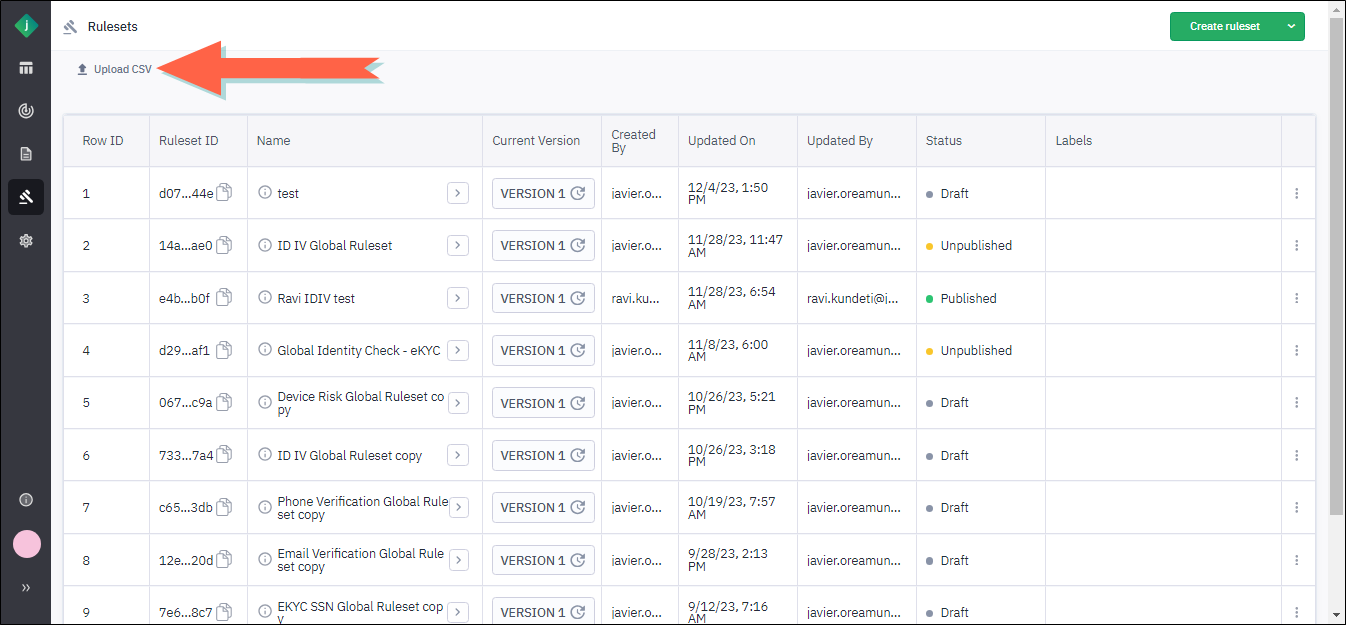Select the Published status of Ravi IDIV test
Screen dimensions: 1346x625
pos(961,298)
